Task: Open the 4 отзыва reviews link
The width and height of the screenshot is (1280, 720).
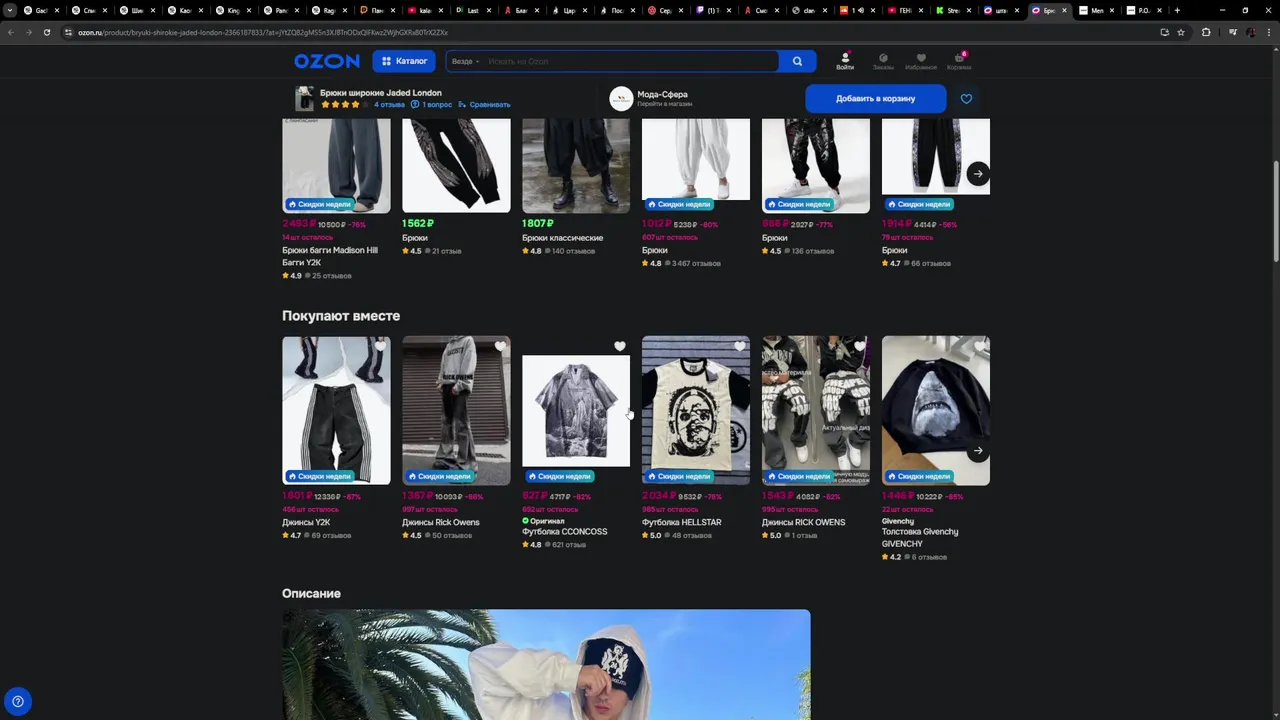Action: point(389,104)
